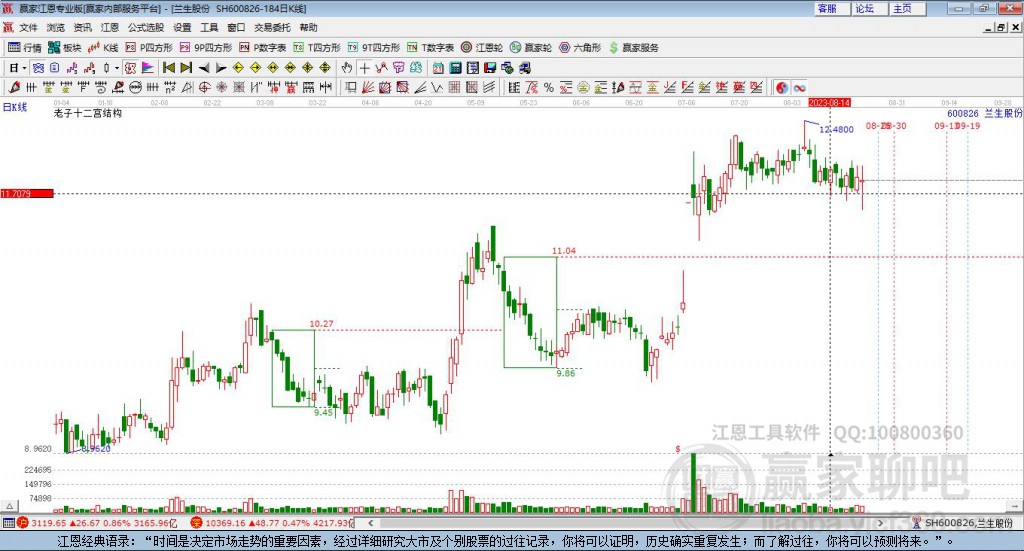Open the 六角形 hexagon tool
The height and width of the screenshot is (551, 1024).
(x=580, y=48)
